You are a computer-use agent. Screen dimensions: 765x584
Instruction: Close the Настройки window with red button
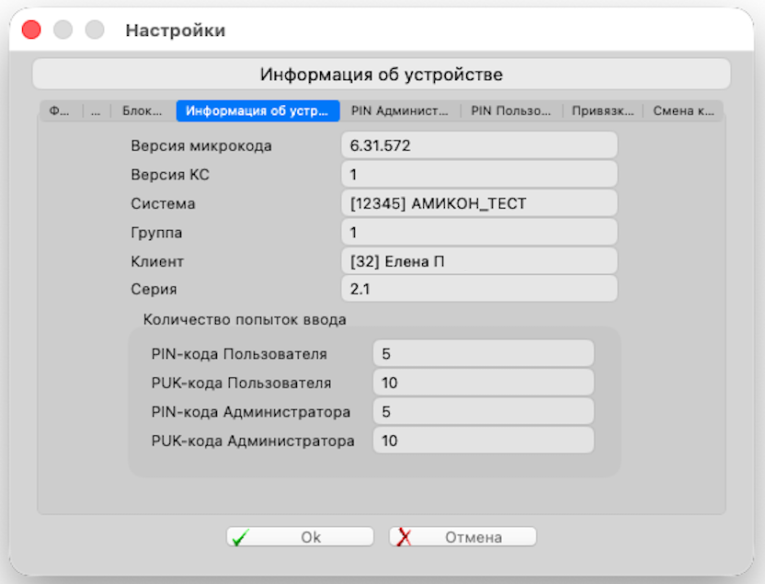31,30
